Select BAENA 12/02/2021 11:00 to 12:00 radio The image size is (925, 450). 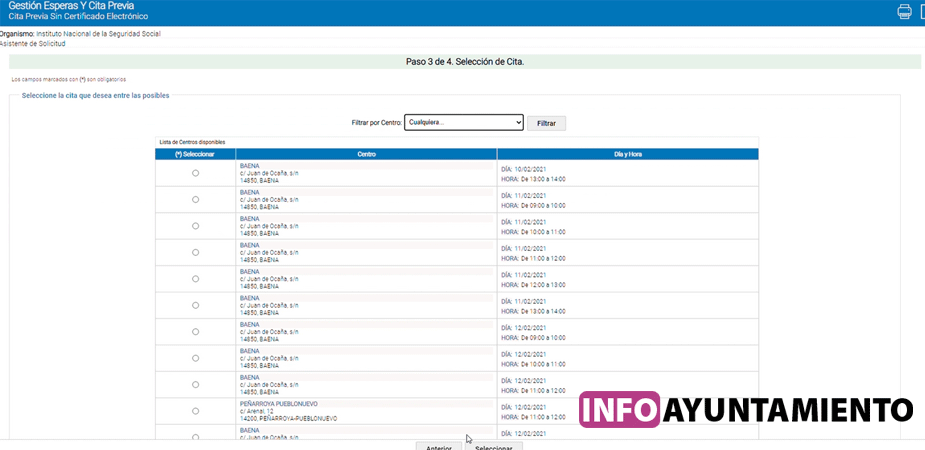195,384
